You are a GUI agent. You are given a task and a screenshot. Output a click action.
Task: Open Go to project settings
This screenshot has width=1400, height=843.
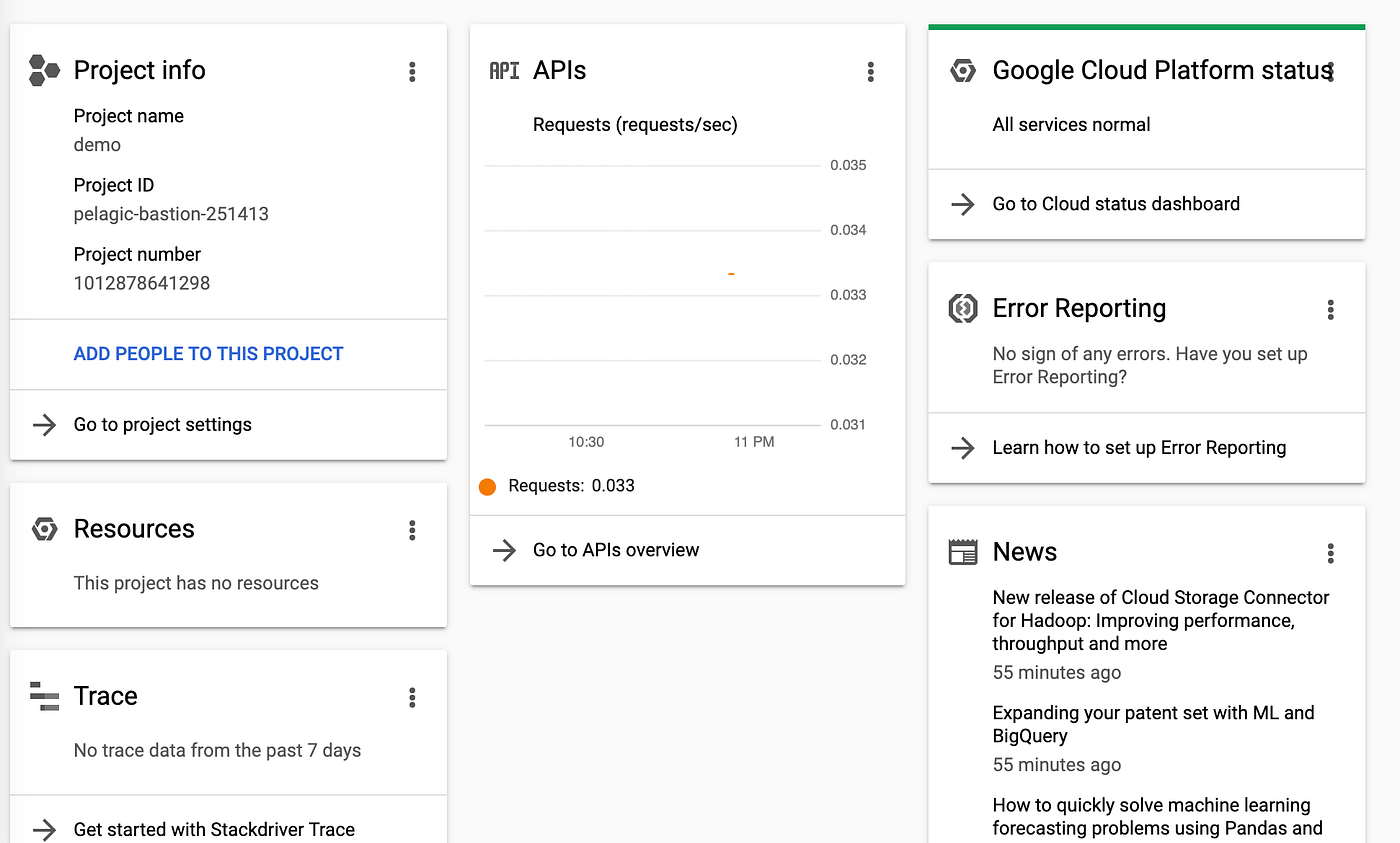tap(162, 424)
